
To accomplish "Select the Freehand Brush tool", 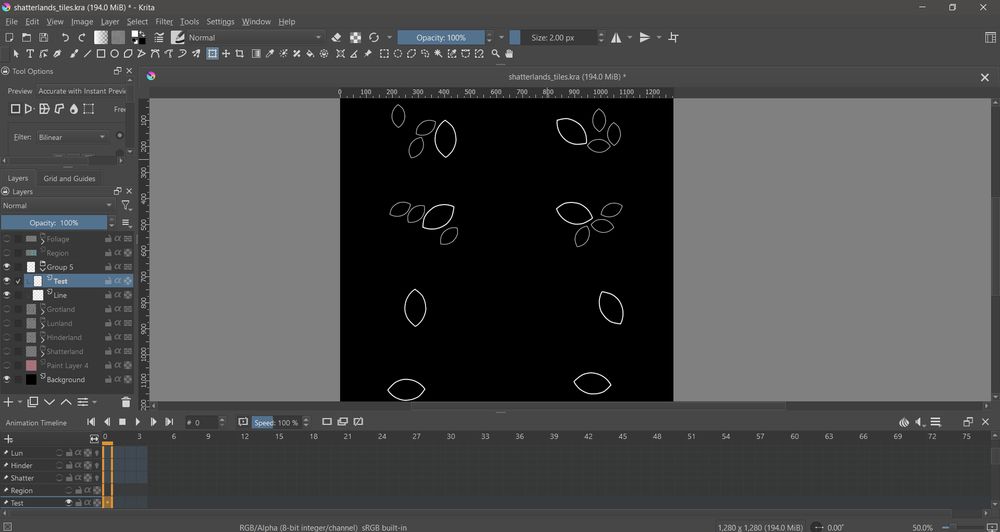I will [x=74, y=54].
